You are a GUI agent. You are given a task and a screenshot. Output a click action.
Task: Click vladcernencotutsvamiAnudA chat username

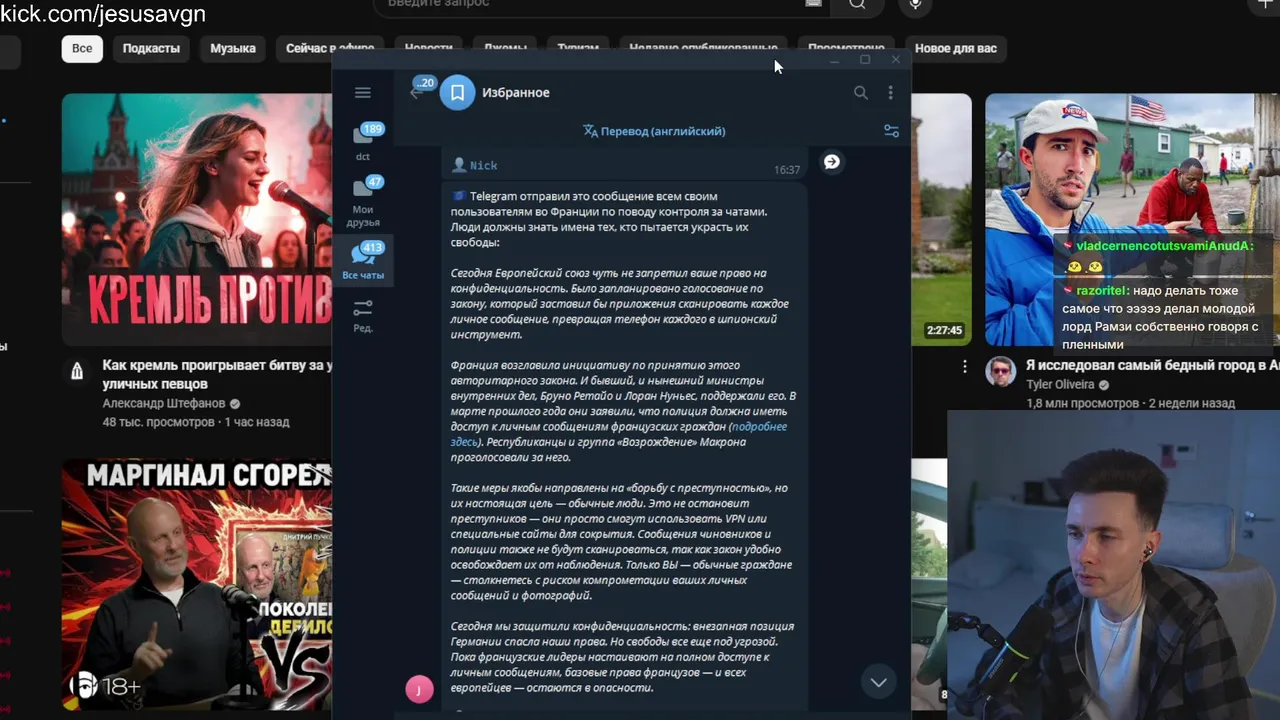point(1163,246)
